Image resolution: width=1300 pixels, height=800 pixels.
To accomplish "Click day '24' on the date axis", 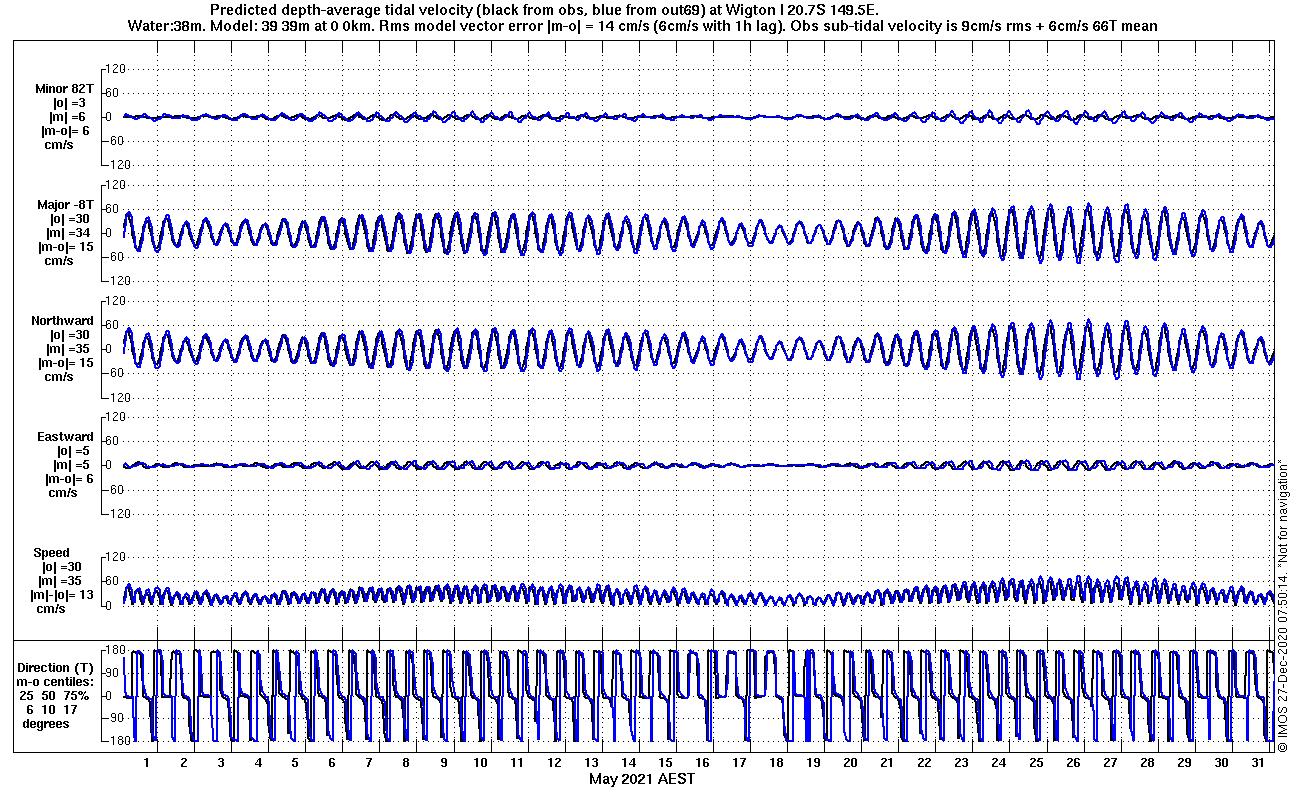I will tap(998, 763).
